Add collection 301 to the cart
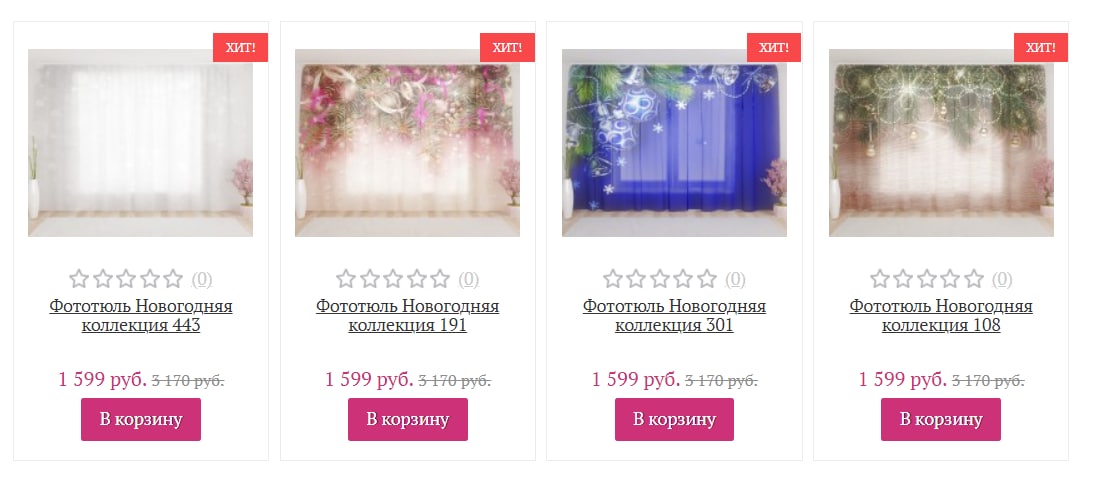Screen dimensions: 1105x477 click(x=674, y=419)
